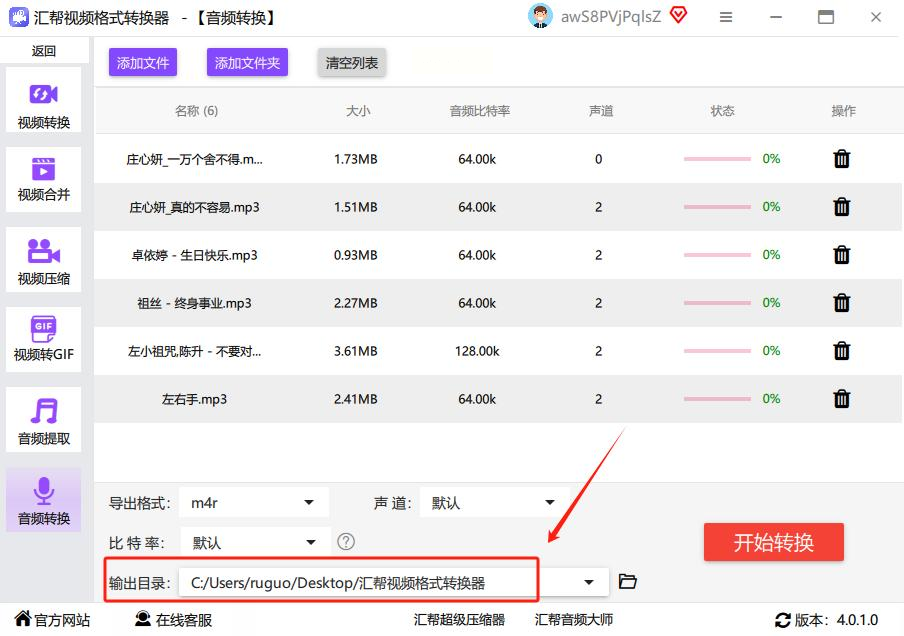Expand the 比特率 bitrate dropdown

pos(311,543)
